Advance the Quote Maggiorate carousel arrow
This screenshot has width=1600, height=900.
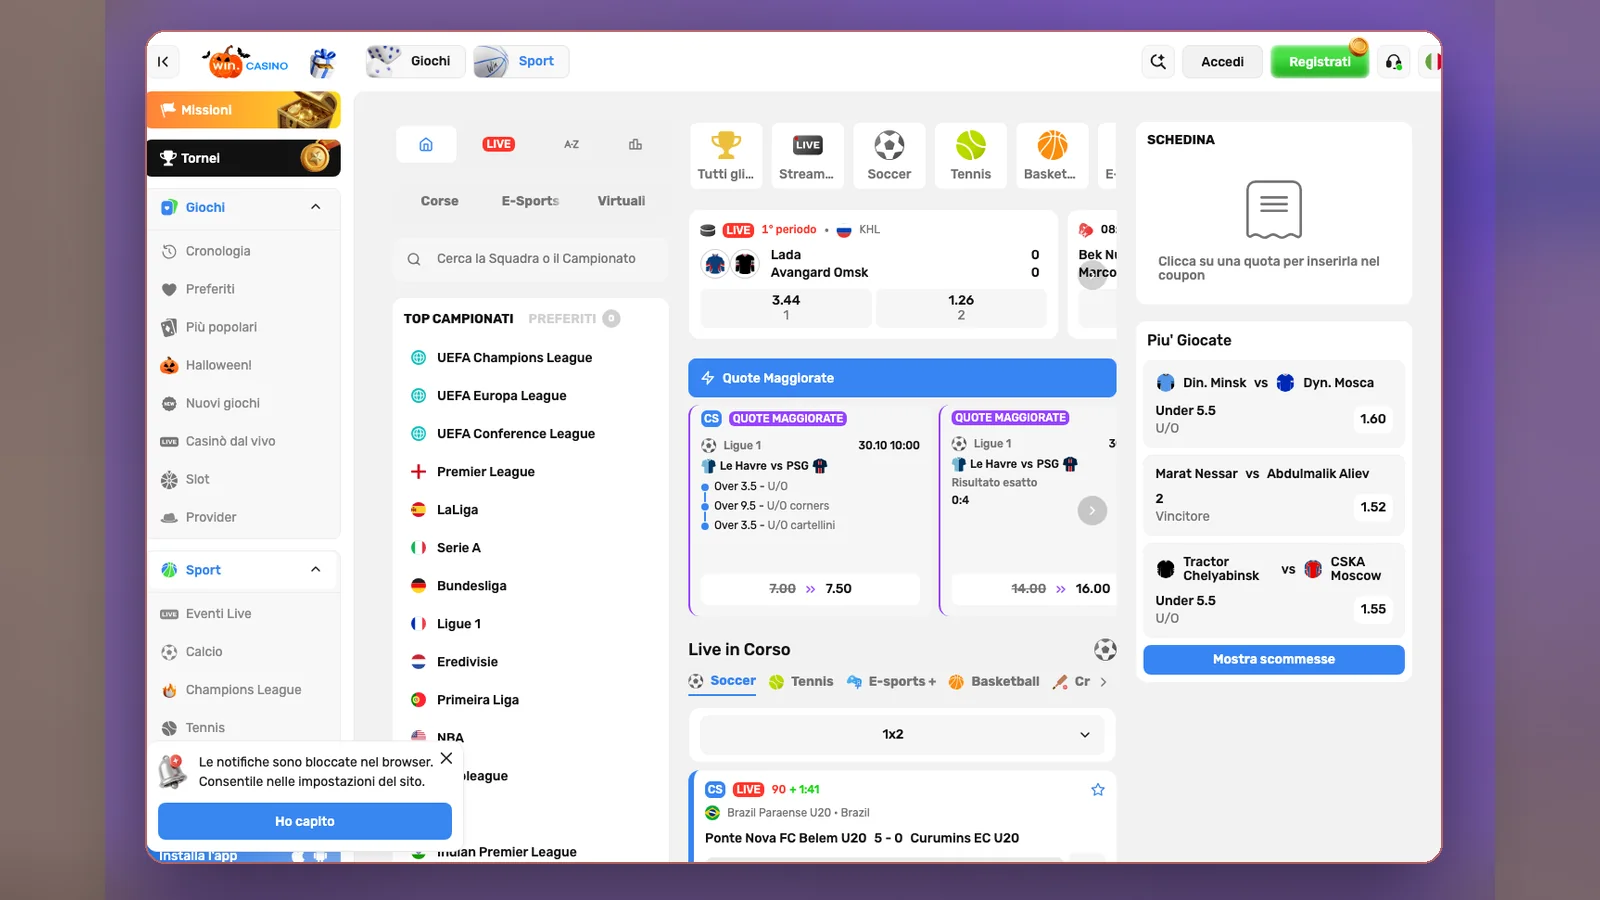(1092, 511)
